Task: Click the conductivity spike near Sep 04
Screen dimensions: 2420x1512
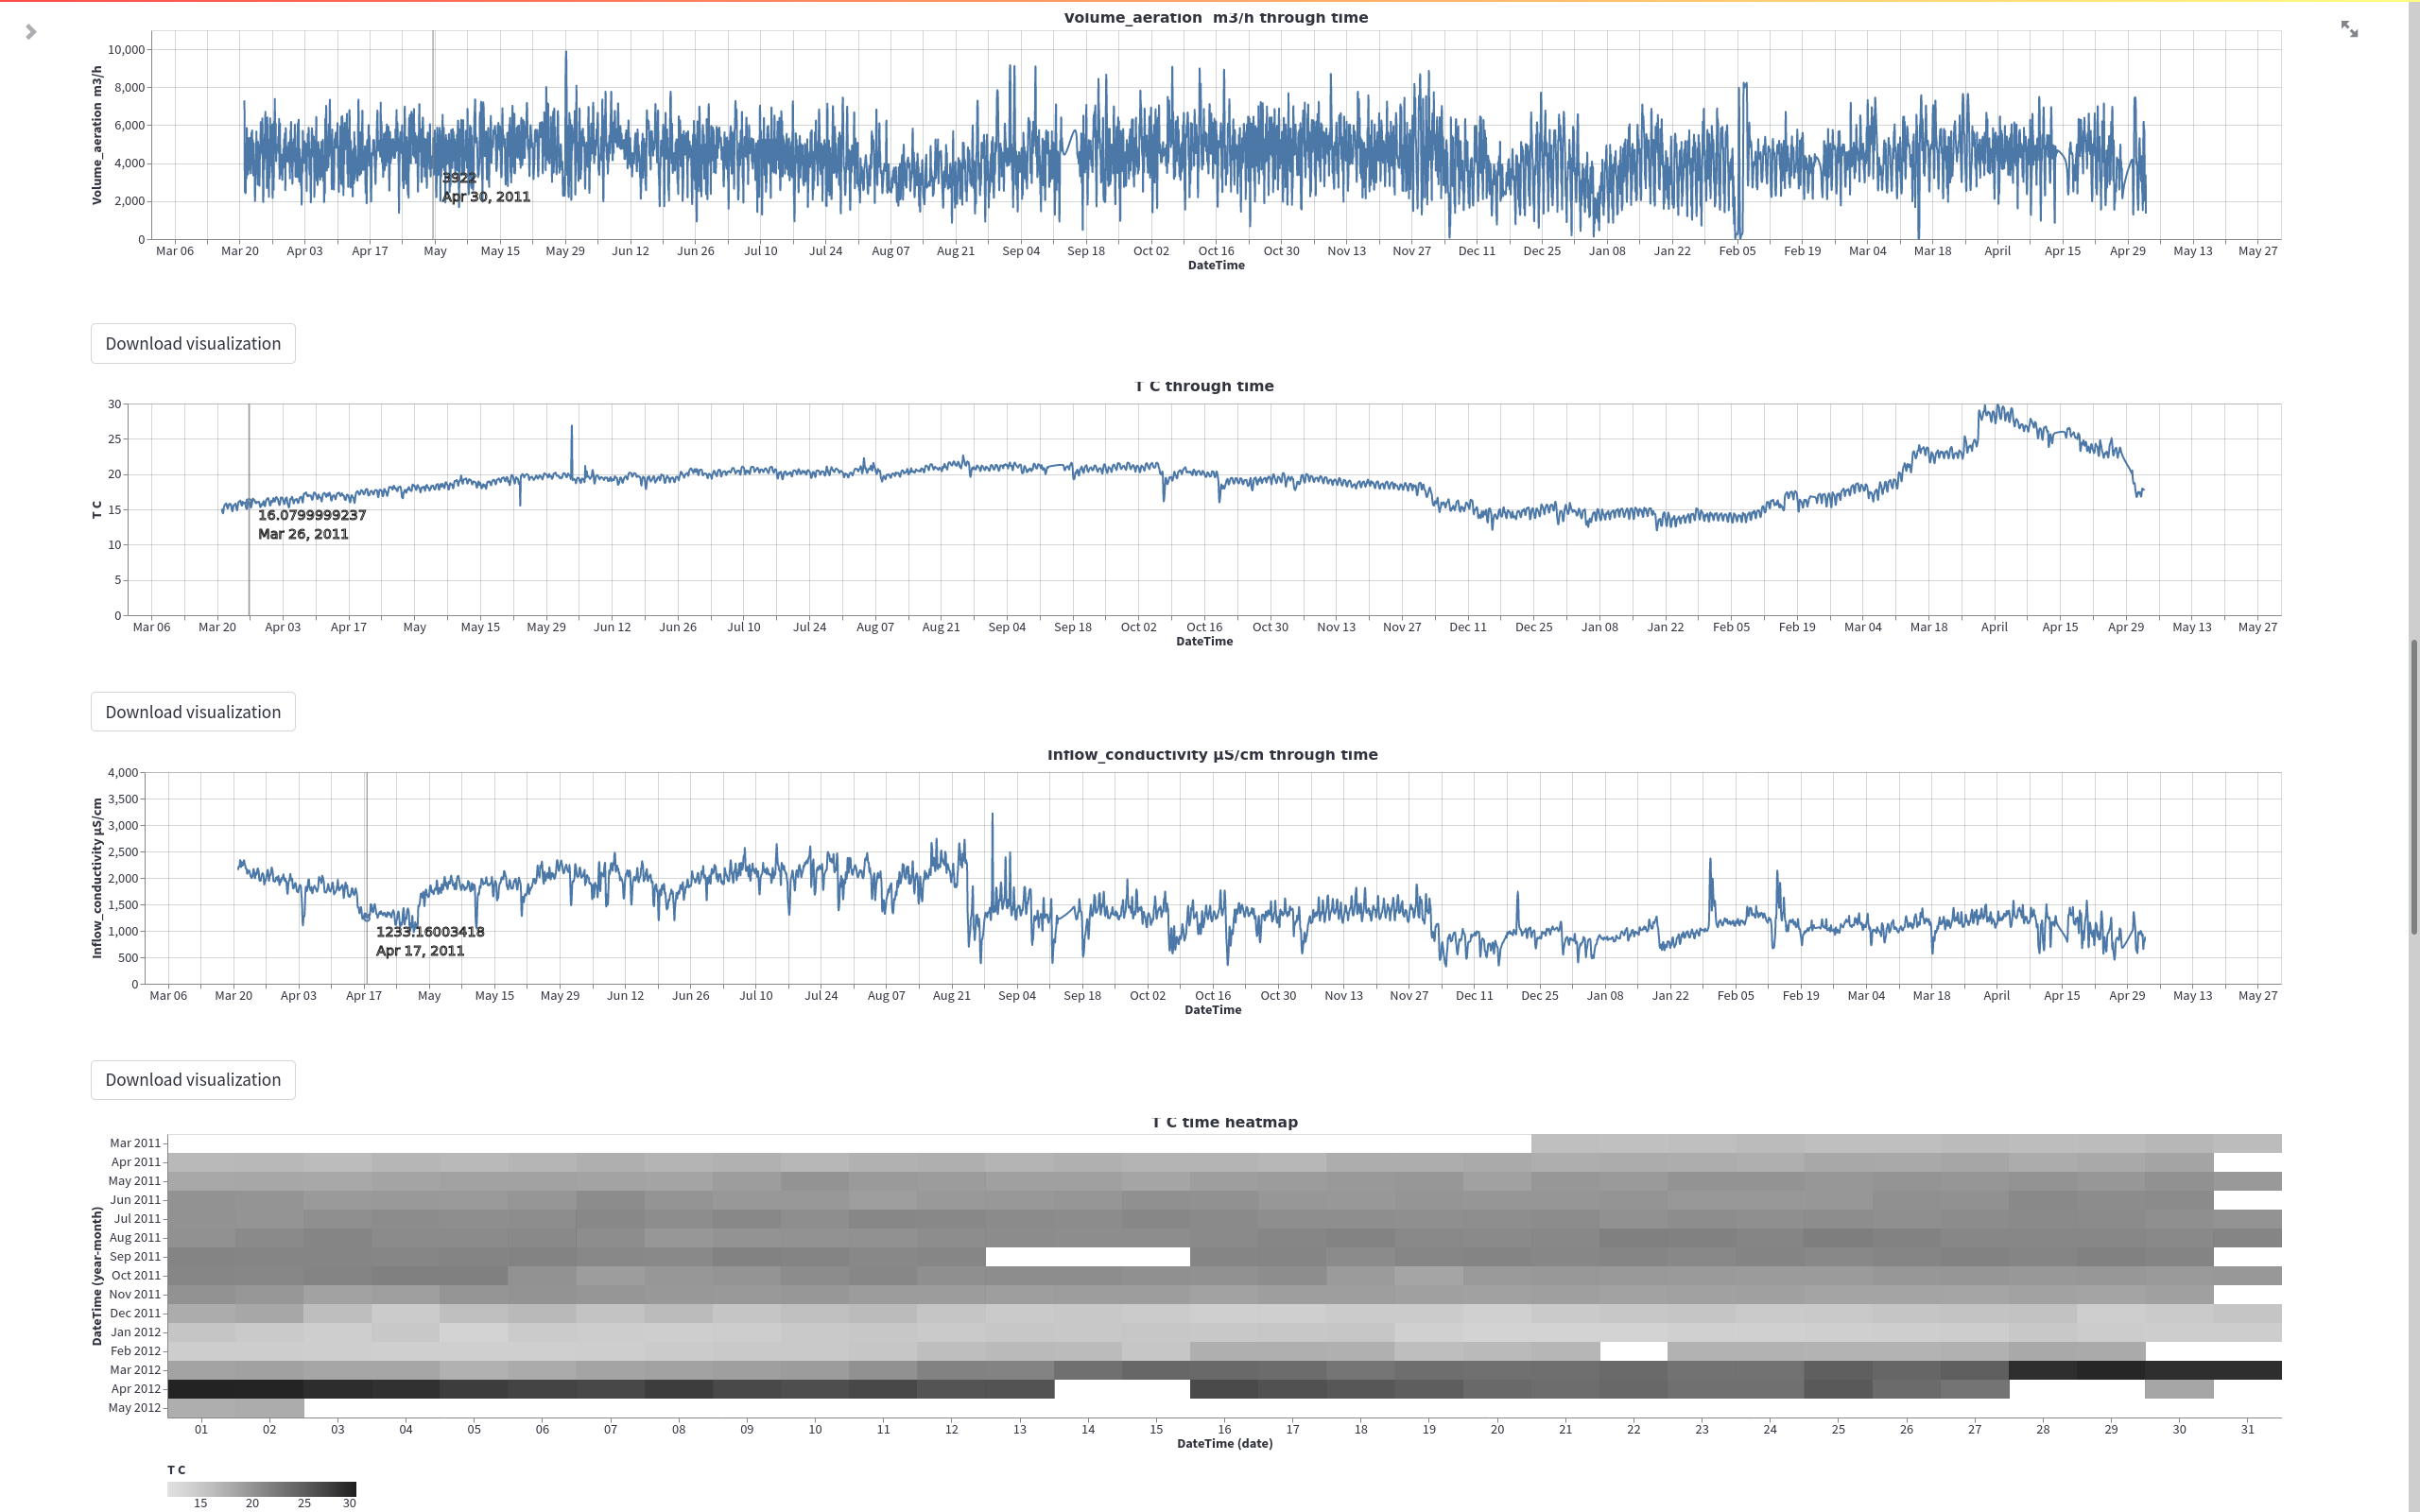Action: point(992,816)
